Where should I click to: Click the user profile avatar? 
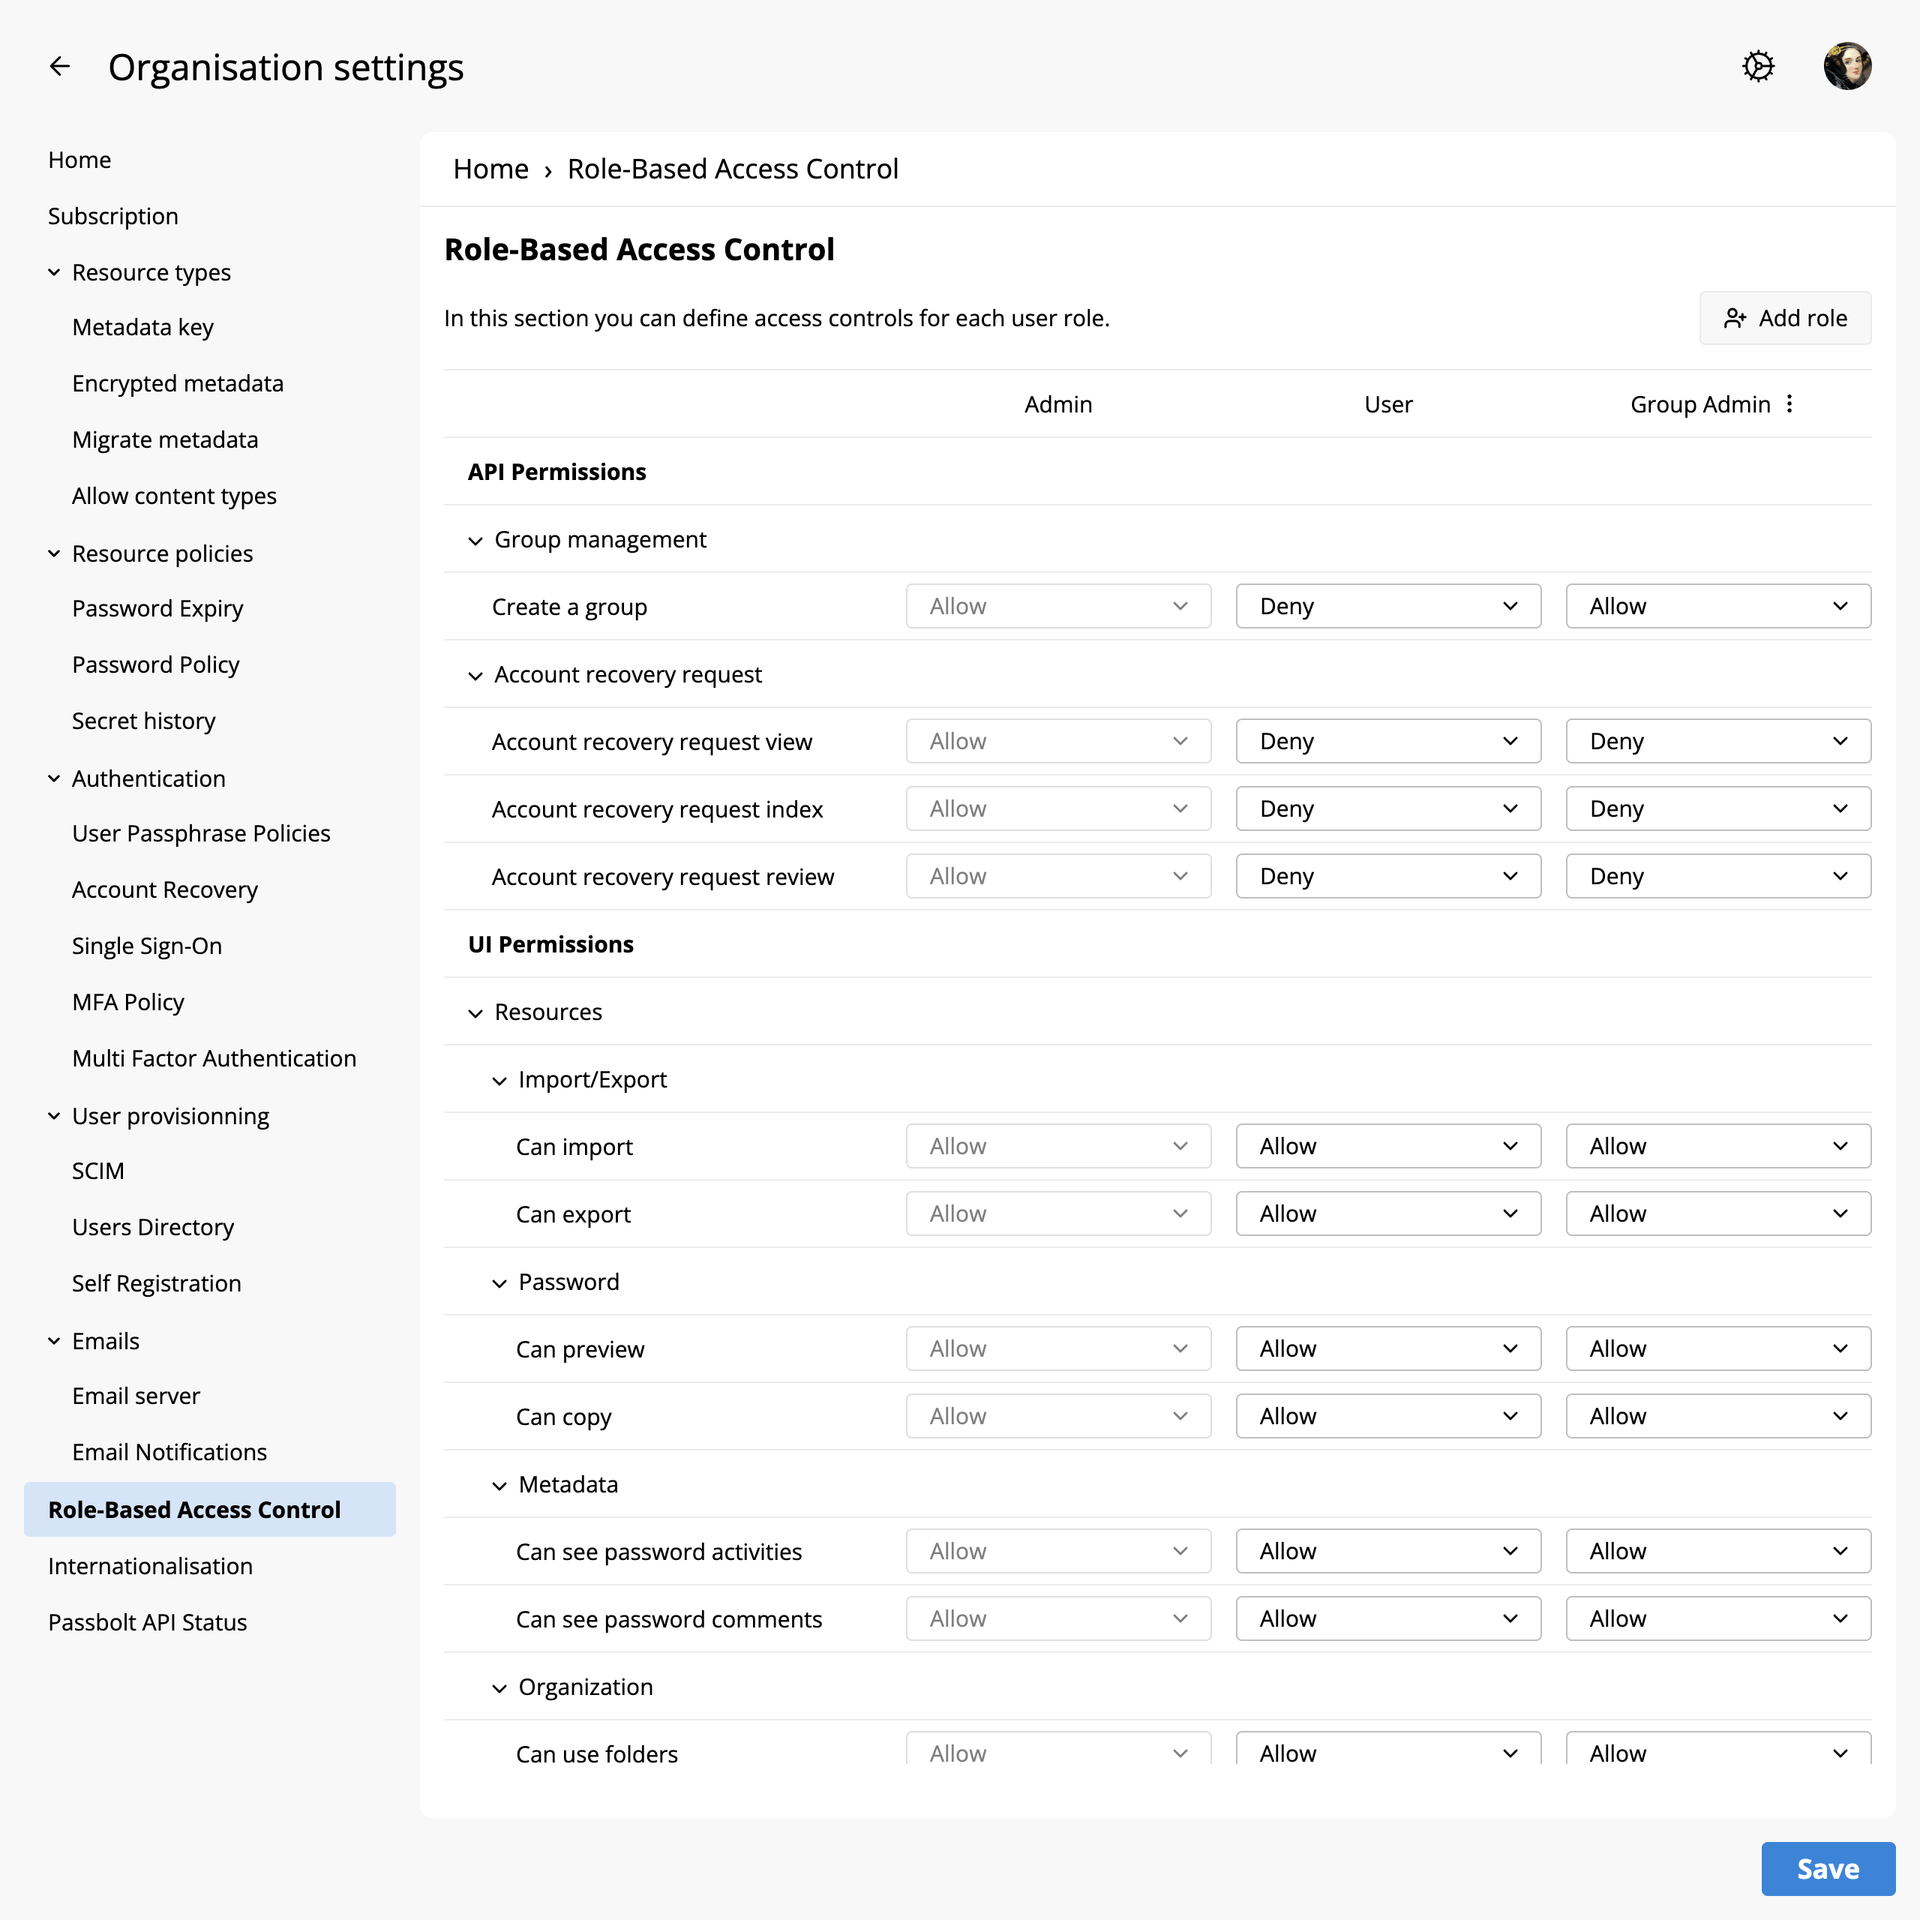pyautogui.click(x=1846, y=67)
